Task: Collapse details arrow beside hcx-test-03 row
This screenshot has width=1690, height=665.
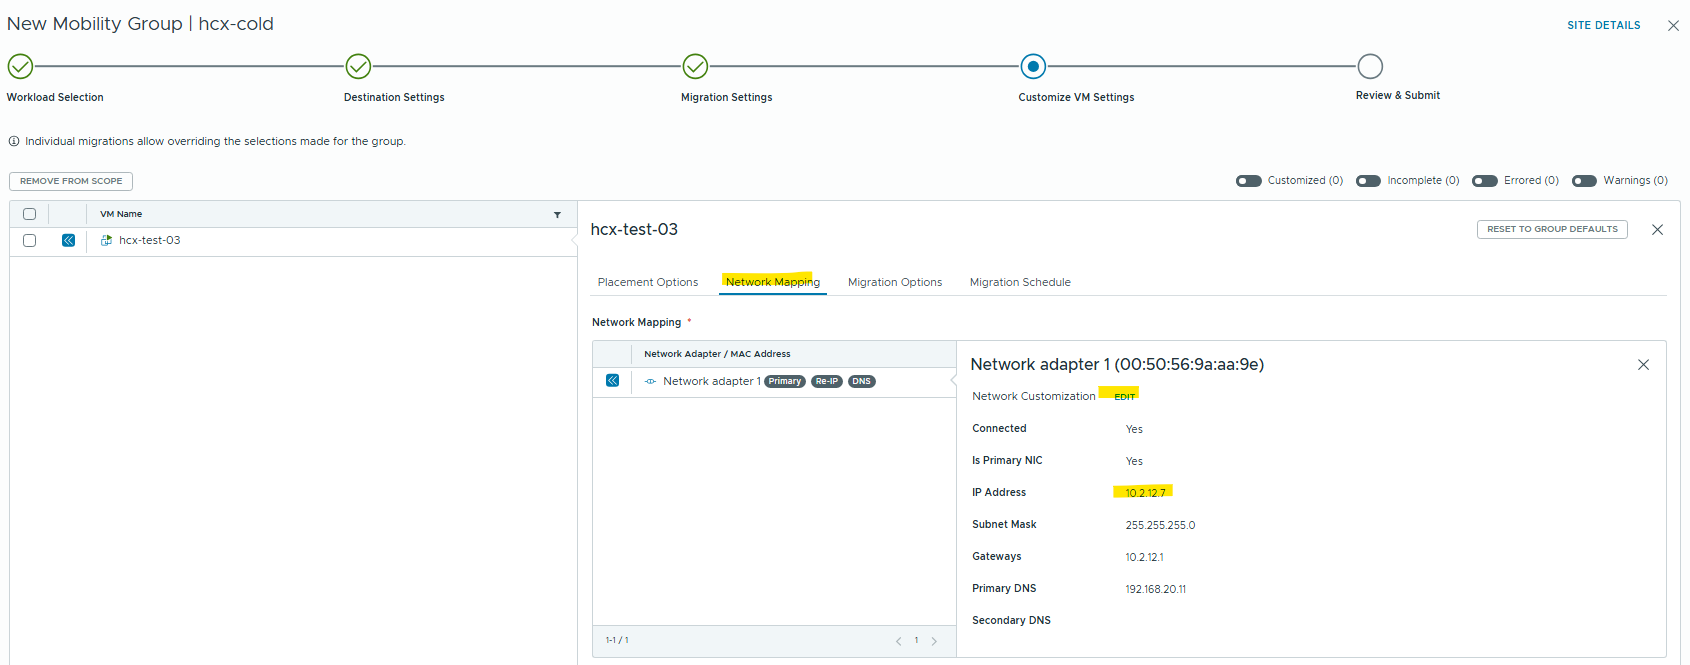Action: (68, 240)
